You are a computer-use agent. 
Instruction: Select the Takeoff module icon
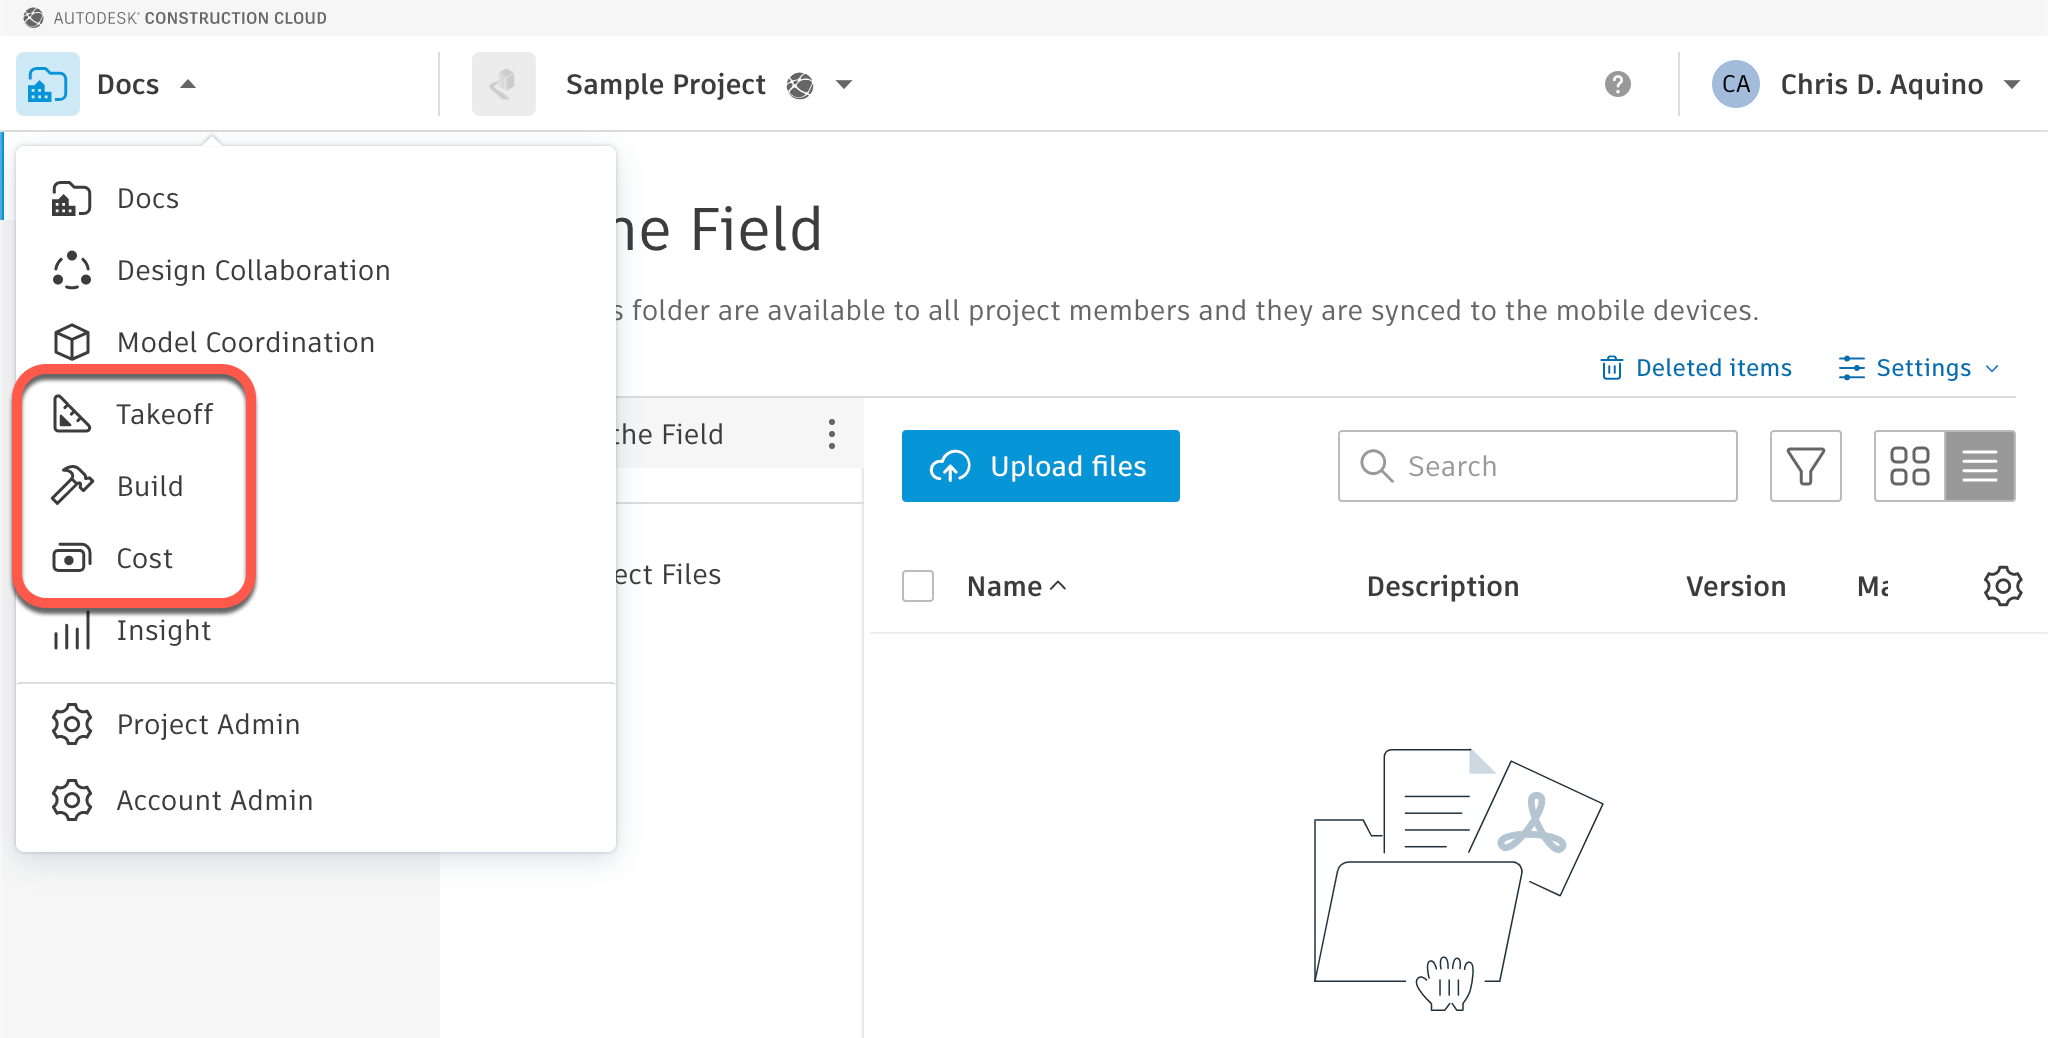pyautogui.click(x=69, y=413)
